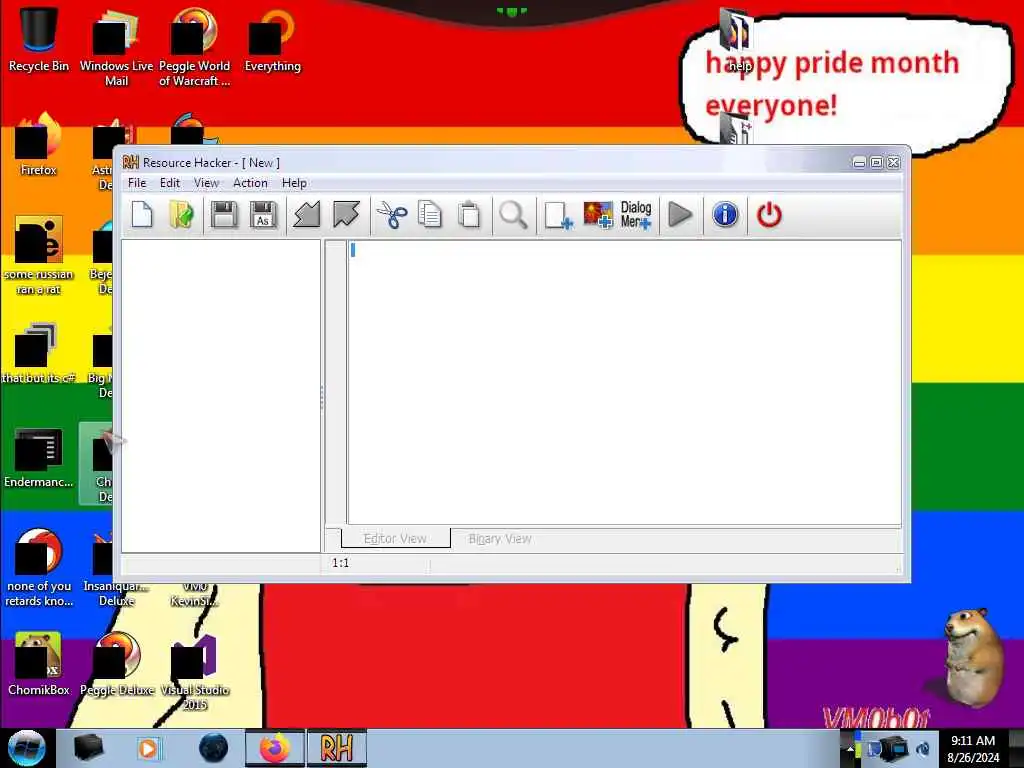This screenshot has height=768, width=1024.
Task: Open the media player taskbar icon
Action: pyautogui.click(x=148, y=748)
